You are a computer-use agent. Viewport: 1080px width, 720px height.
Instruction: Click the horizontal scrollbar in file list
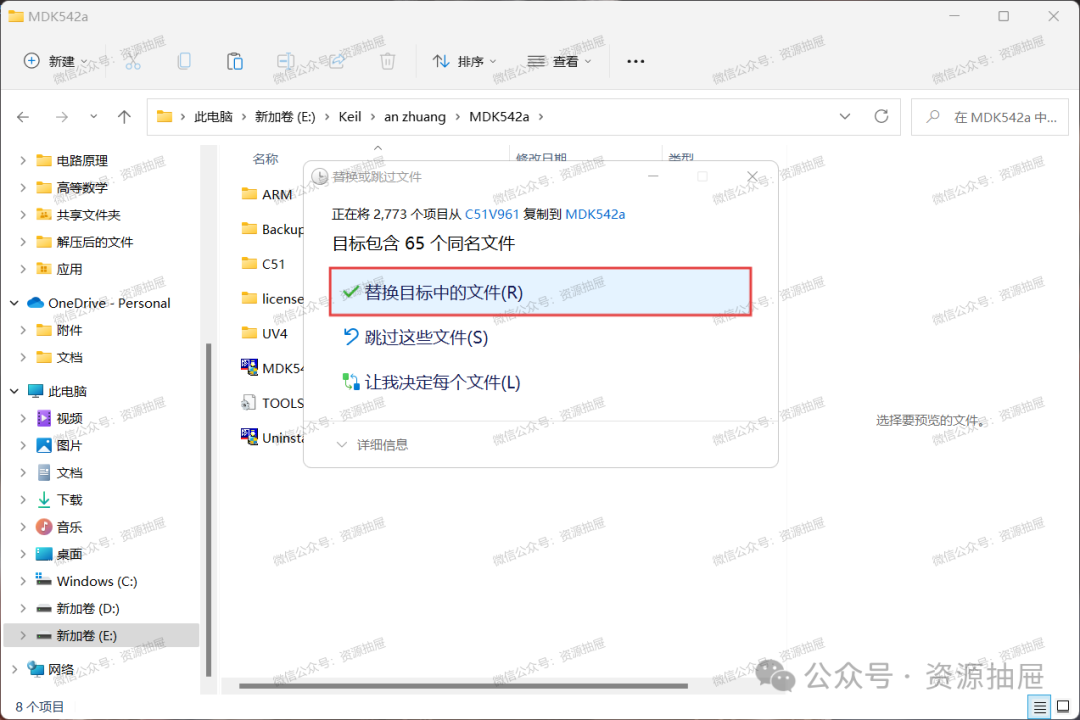pos(463,686)
